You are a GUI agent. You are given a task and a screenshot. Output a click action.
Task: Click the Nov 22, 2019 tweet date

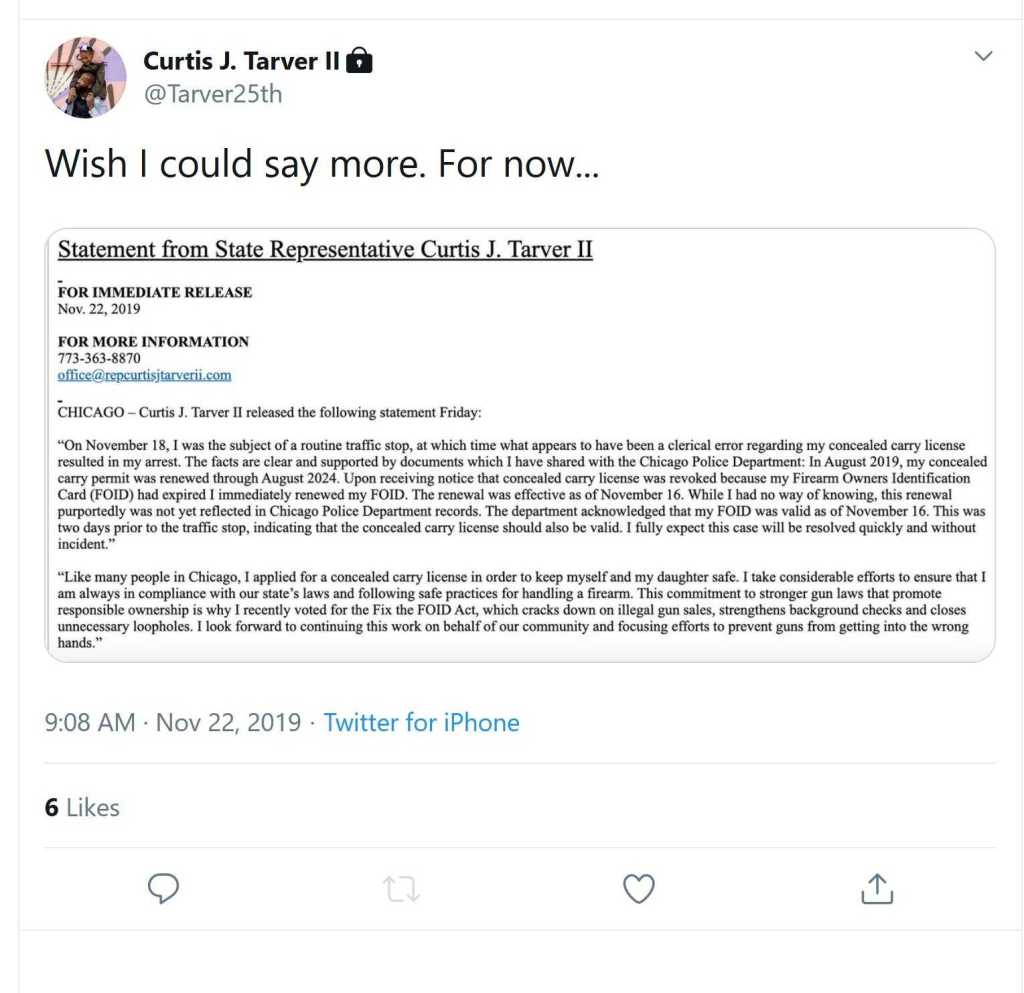tap(228, 723)
